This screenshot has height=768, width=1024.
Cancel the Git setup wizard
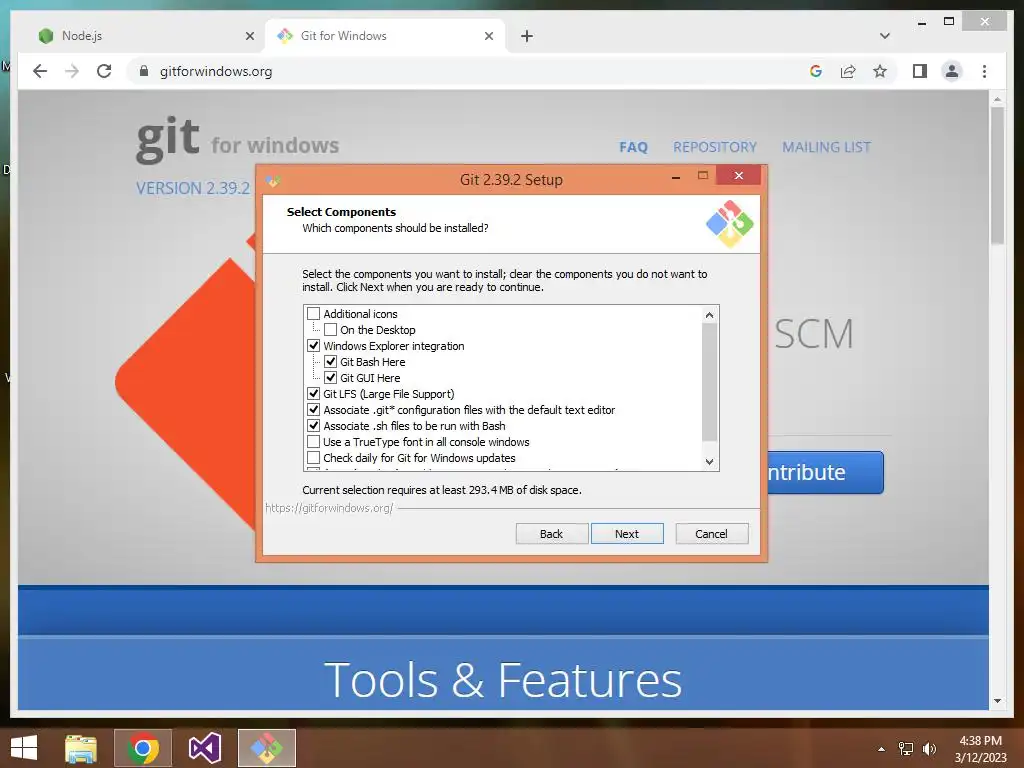(x=711, y=534)
